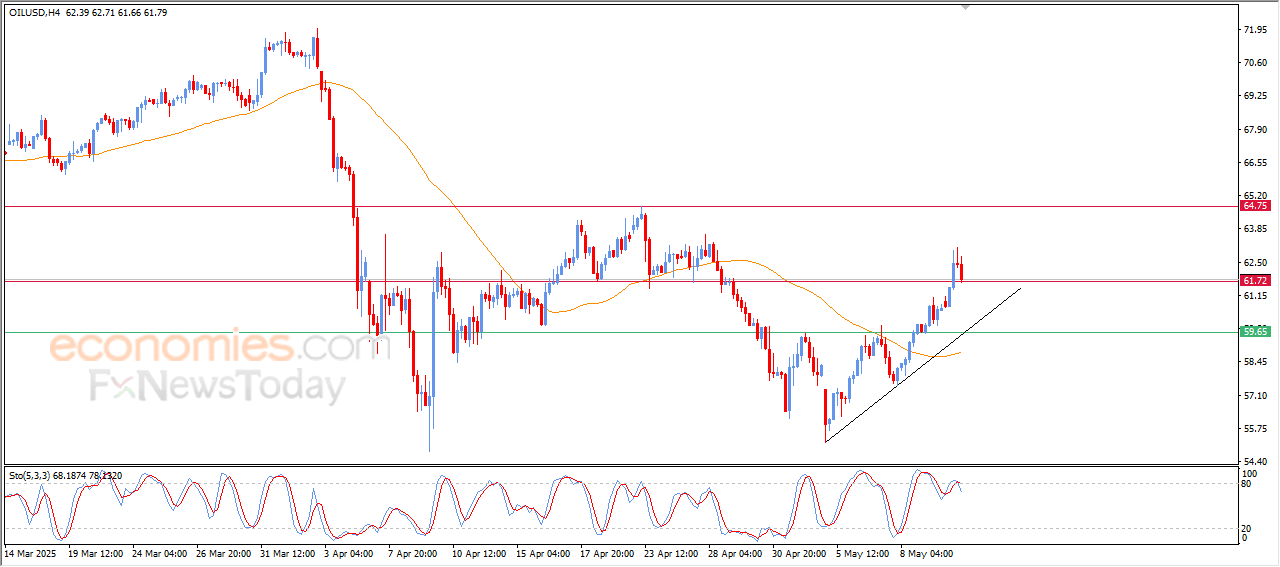The image size is (1280, 567).
Task: Click the 63.85 price axis label
Action: pos(1254,229)
